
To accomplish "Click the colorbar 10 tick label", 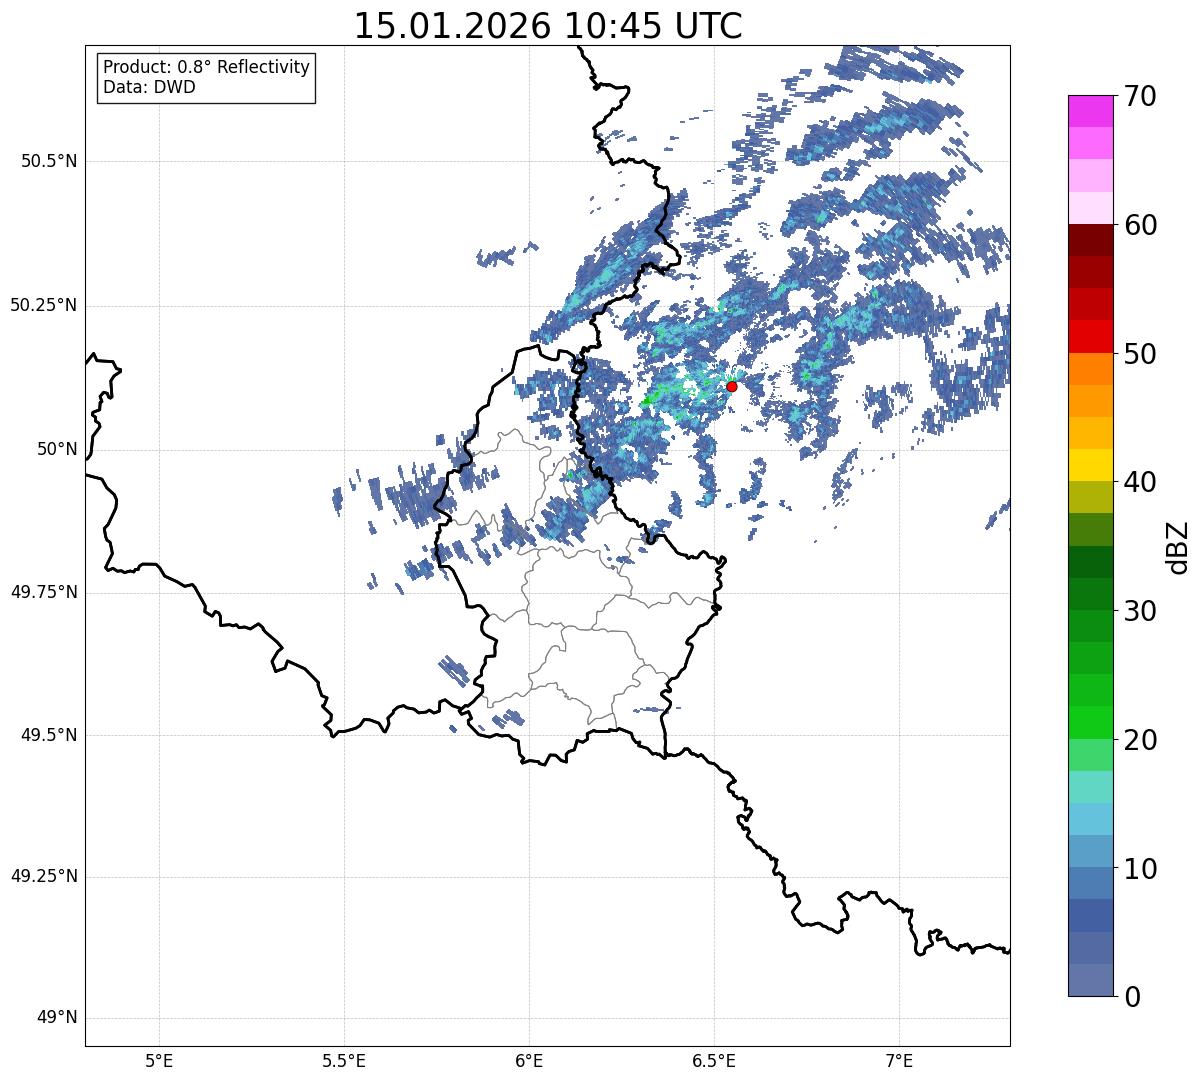I will (1140, 868).
